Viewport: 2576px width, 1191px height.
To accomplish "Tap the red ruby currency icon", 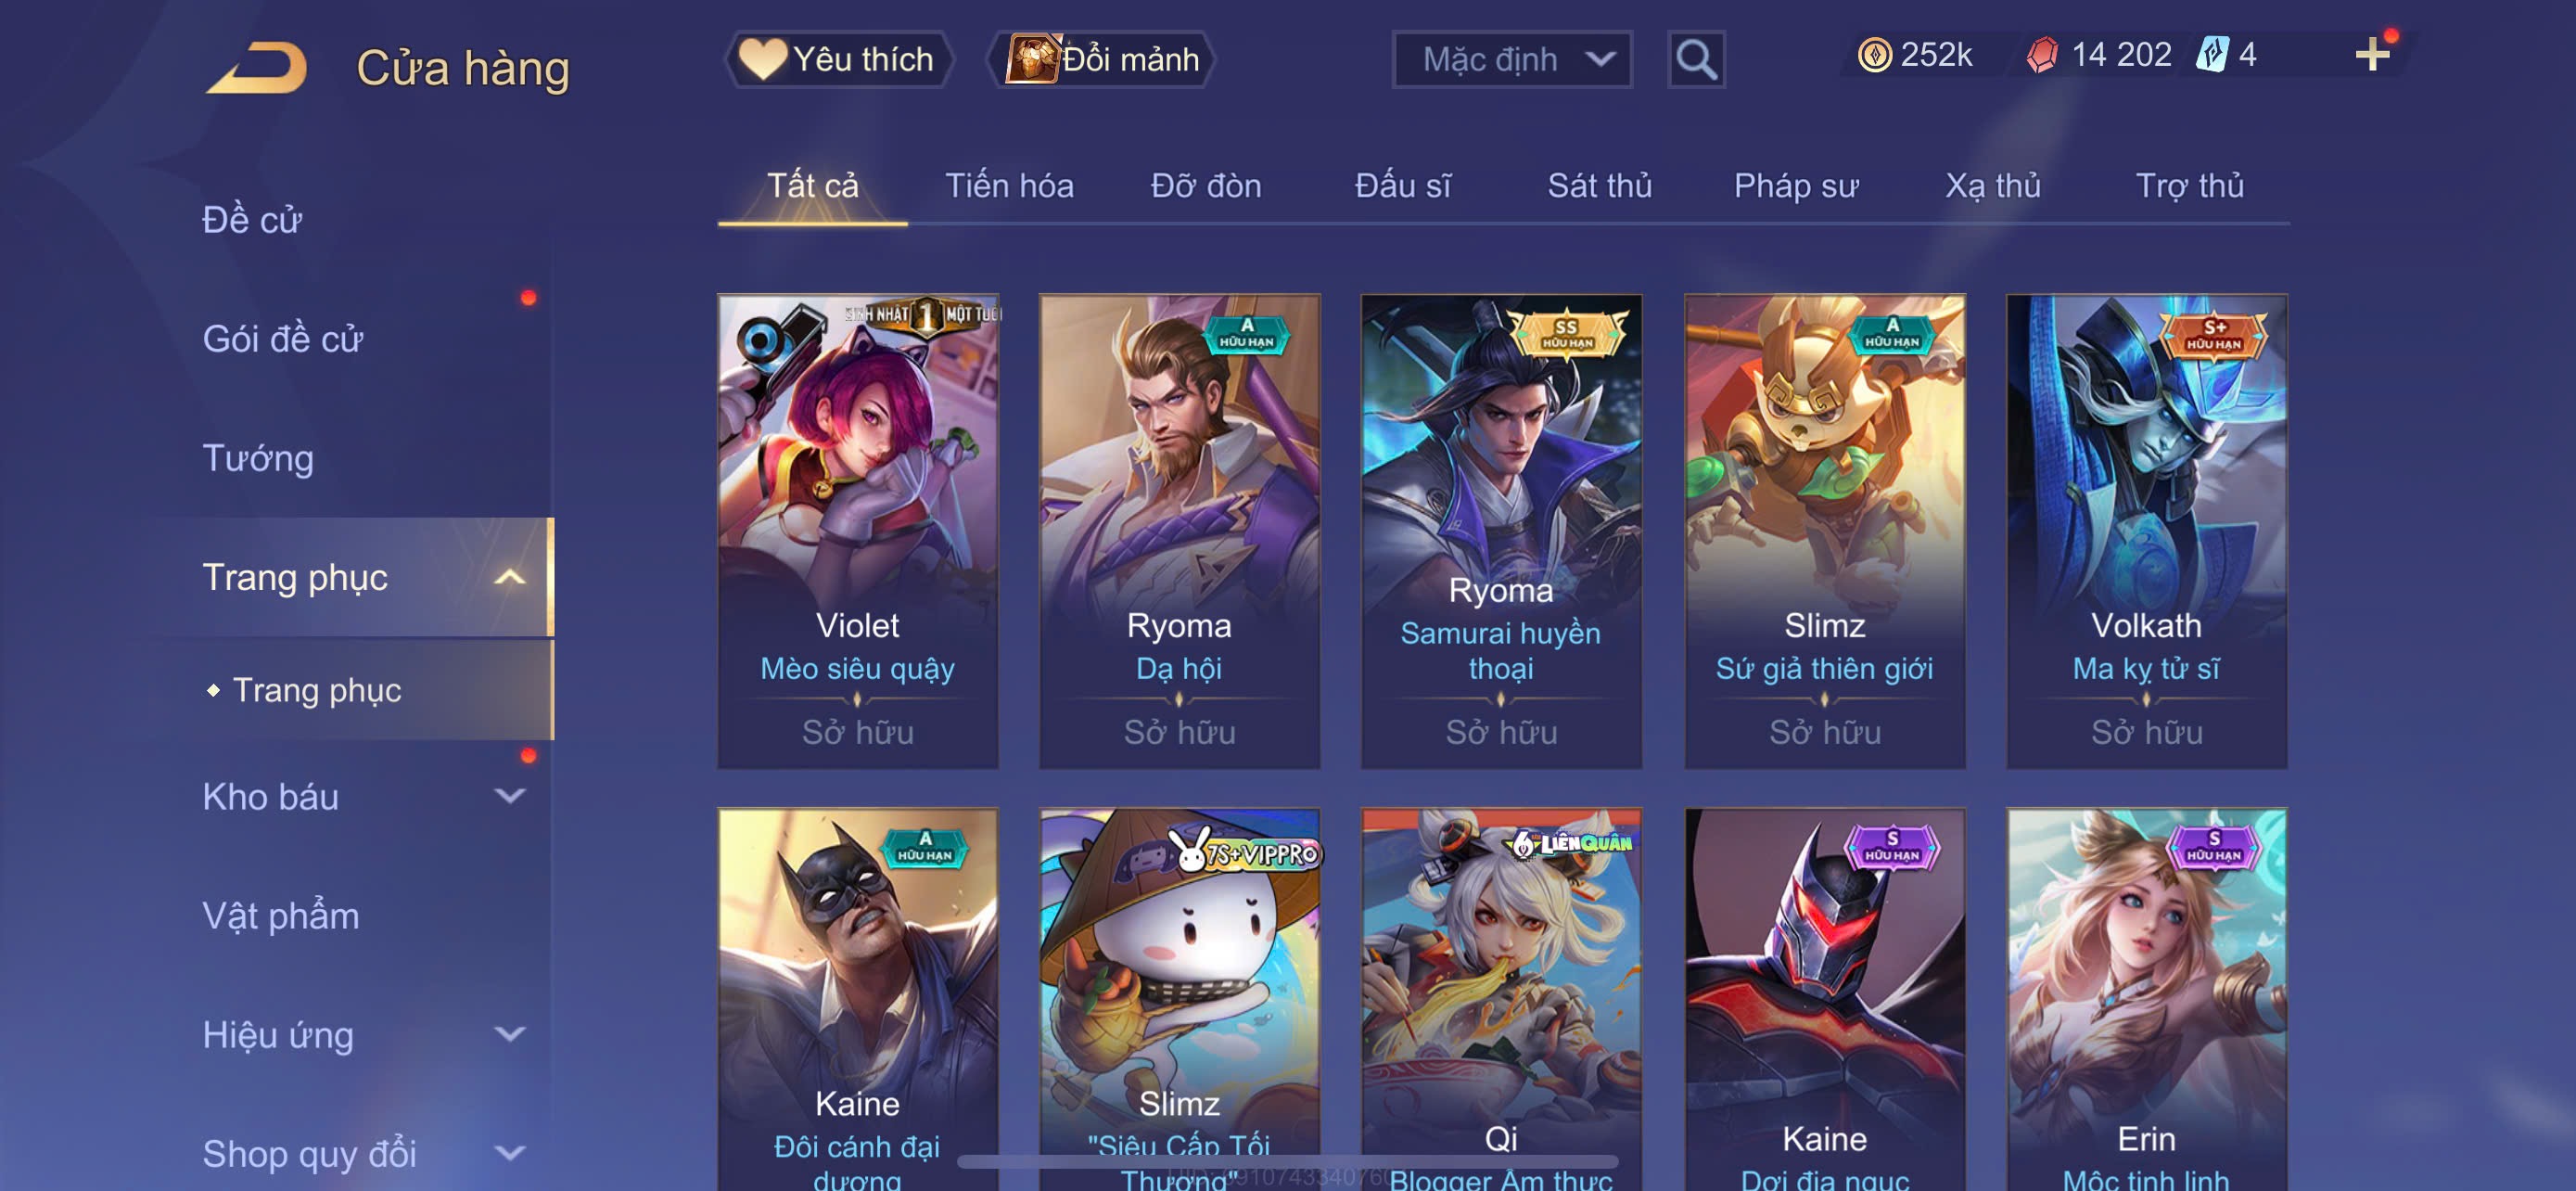I will (2043, 54).
